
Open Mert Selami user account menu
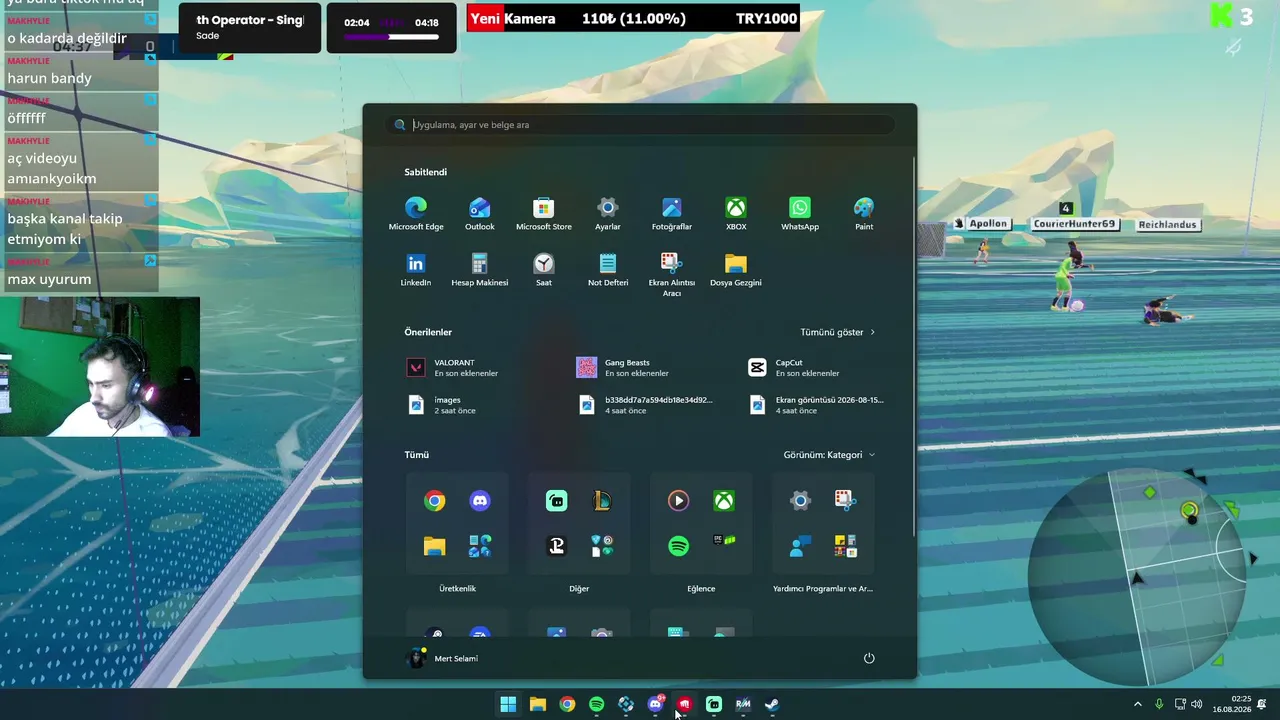pyautogui.click(x=442, y=658)
